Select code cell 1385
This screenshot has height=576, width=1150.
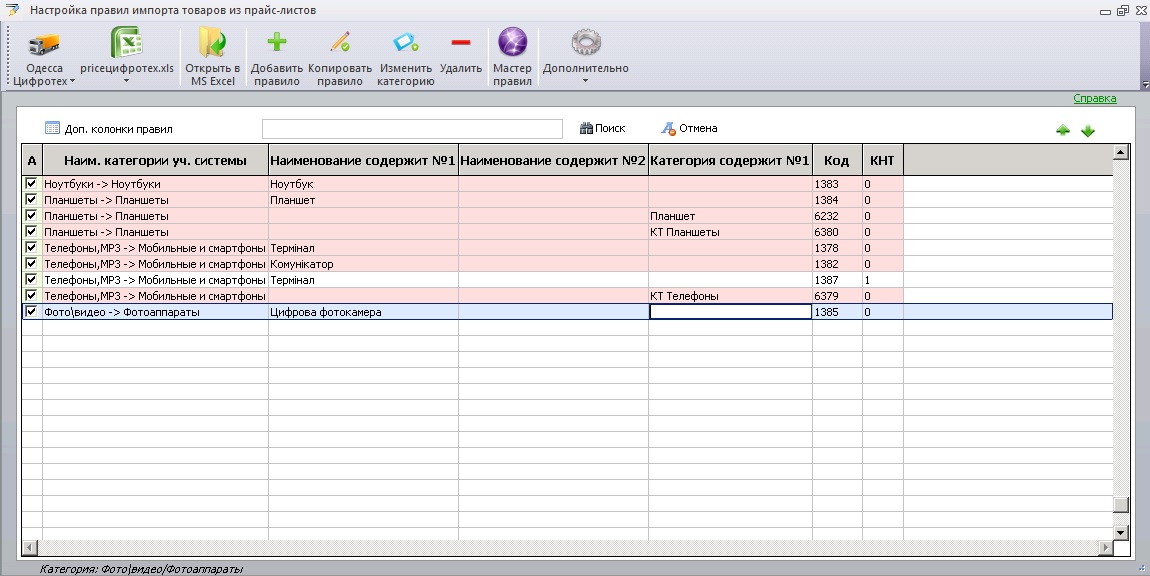point(837,312)
